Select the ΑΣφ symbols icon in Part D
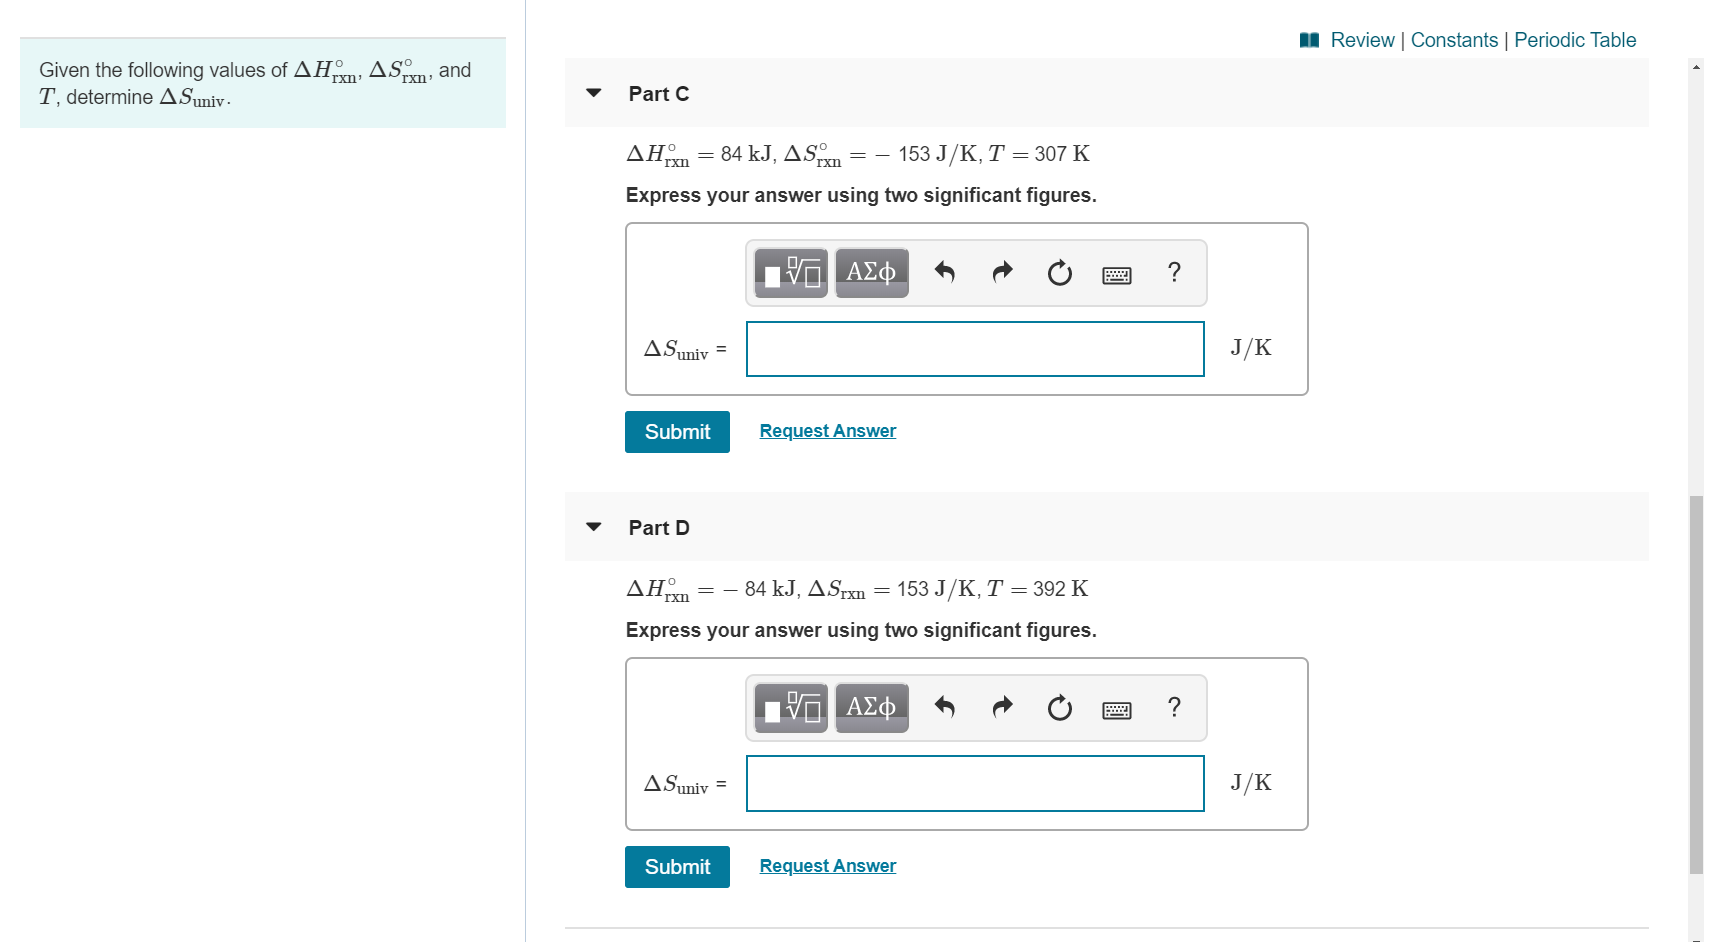 tap(870, 707)
